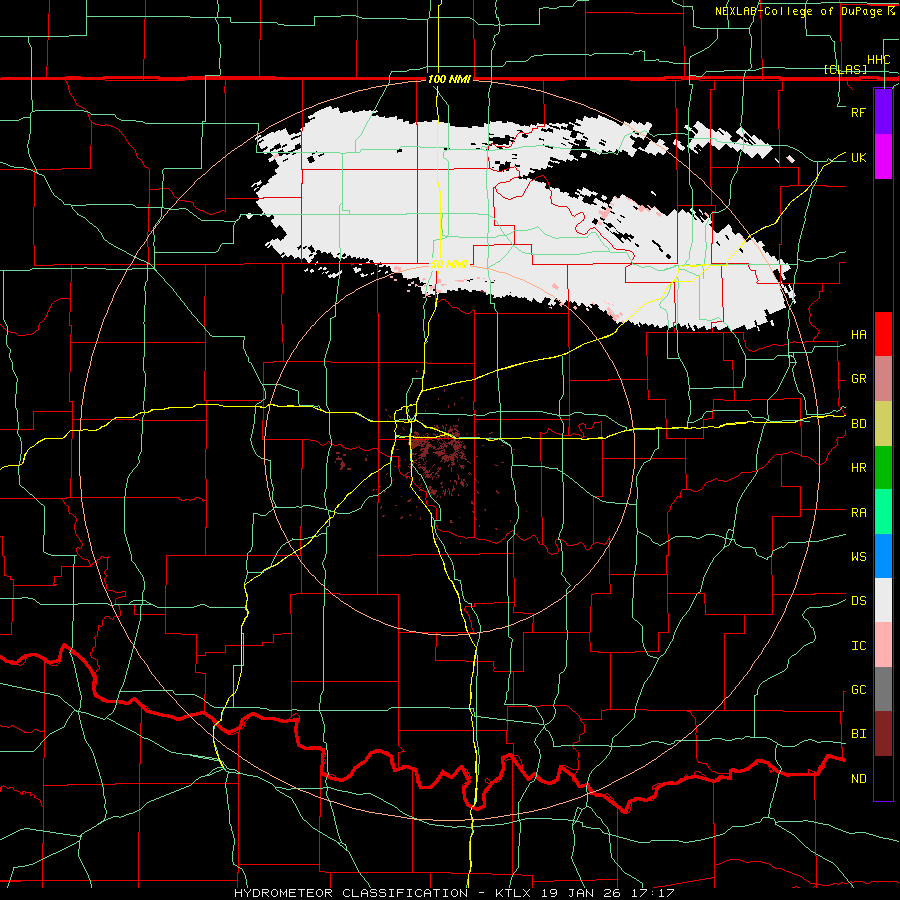Click the BD legend label

coord(858,424)
